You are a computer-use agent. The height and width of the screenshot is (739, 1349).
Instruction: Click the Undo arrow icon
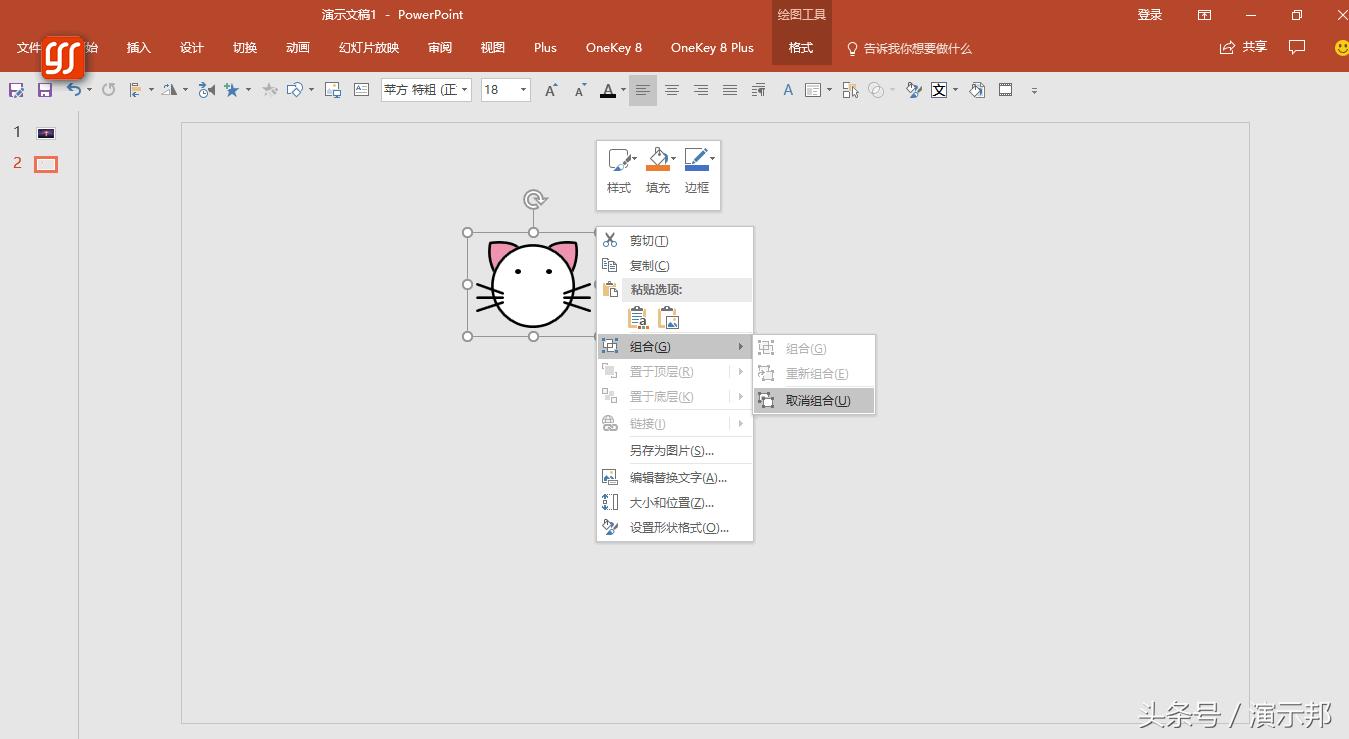73,90
